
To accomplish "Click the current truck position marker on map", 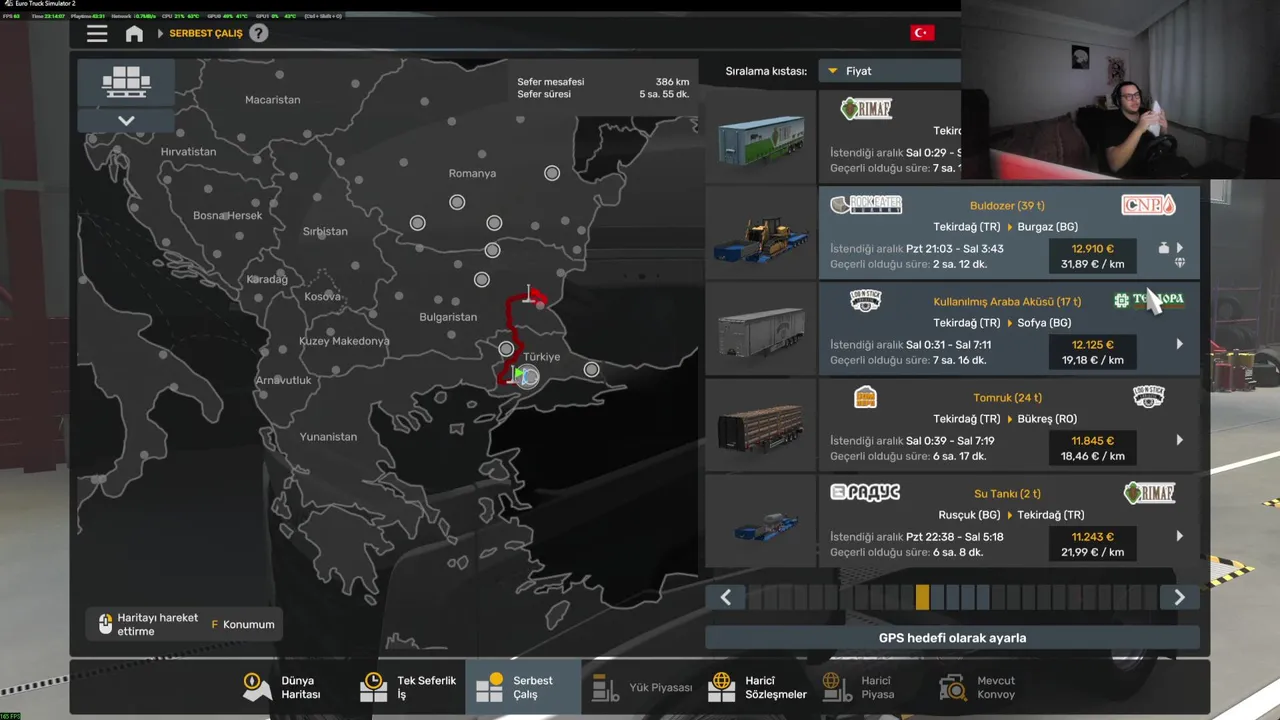I will (528, 376).
